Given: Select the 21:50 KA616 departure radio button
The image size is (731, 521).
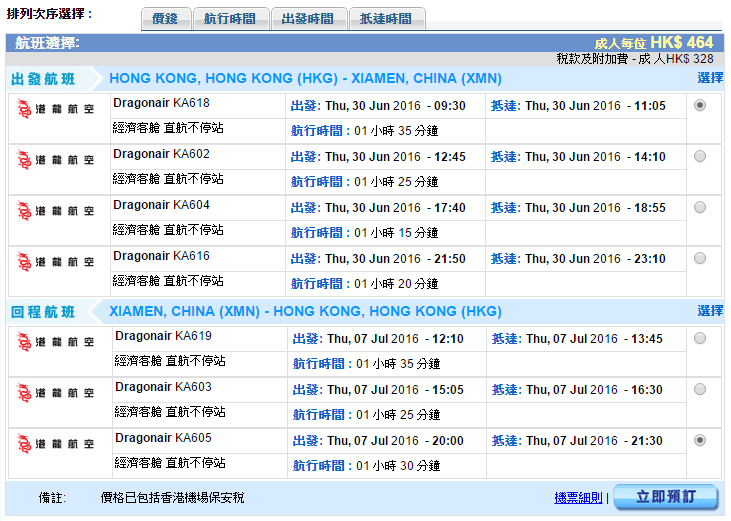Looking at the screenshot, I should pos(699,258).
